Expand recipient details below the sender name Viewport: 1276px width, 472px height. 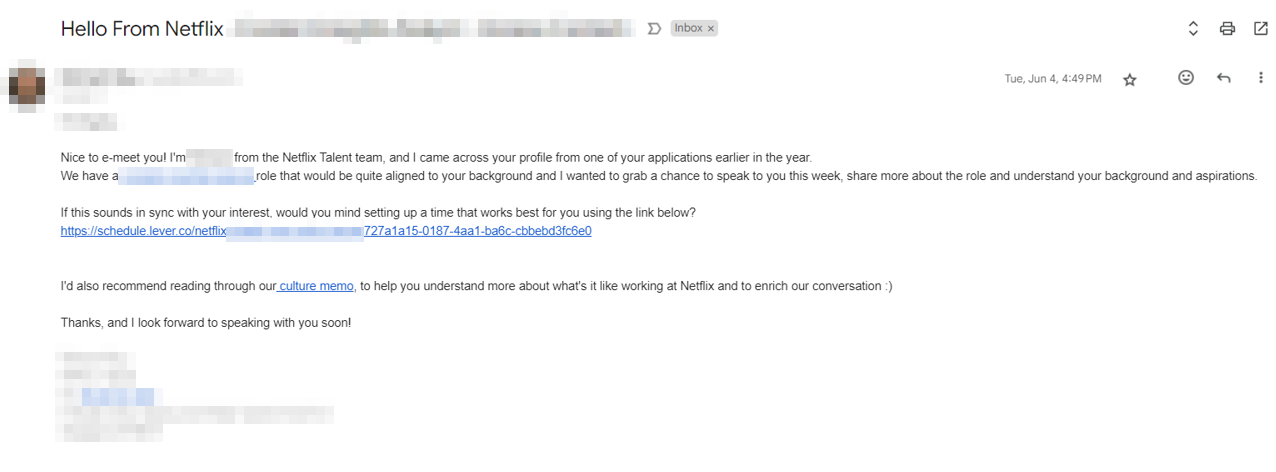click(84, 97)
